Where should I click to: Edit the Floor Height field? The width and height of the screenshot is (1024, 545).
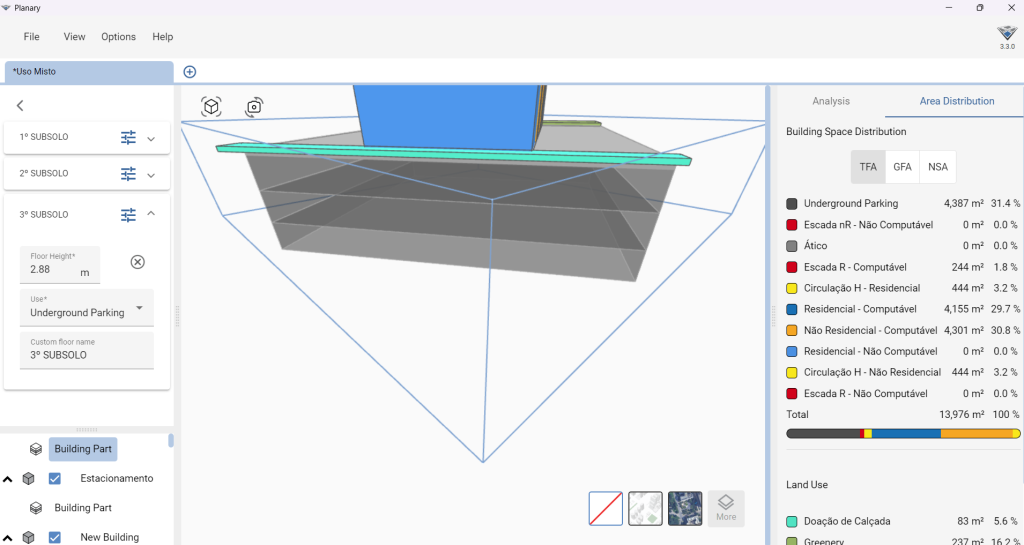60,264
